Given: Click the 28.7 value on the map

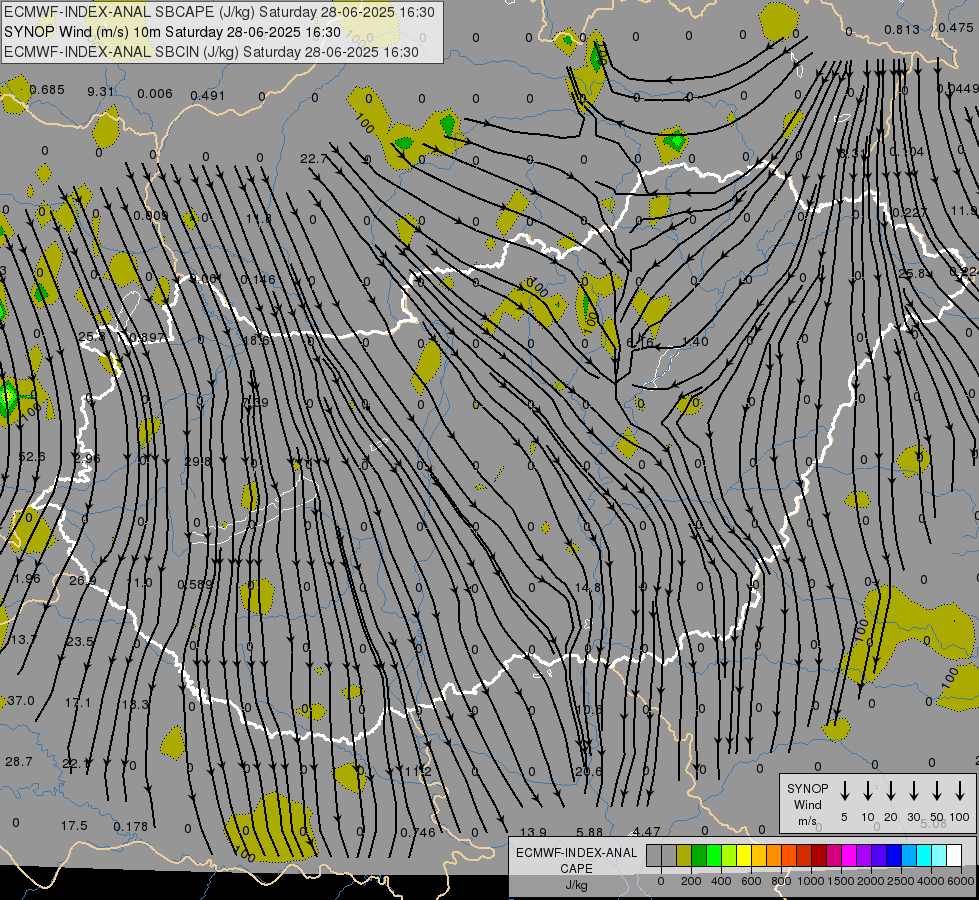Looking at the screenshot, I should [x=19, y=762].
